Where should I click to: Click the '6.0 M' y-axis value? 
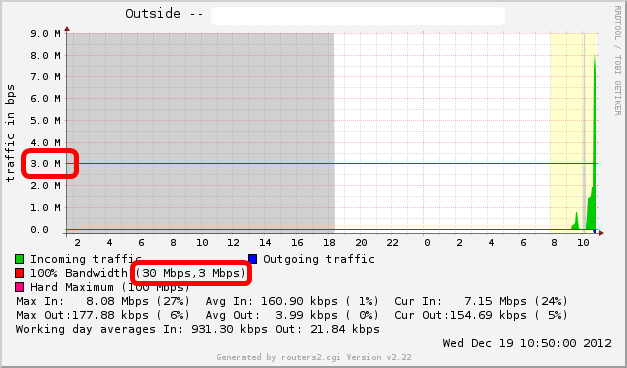tap(45, 98)
